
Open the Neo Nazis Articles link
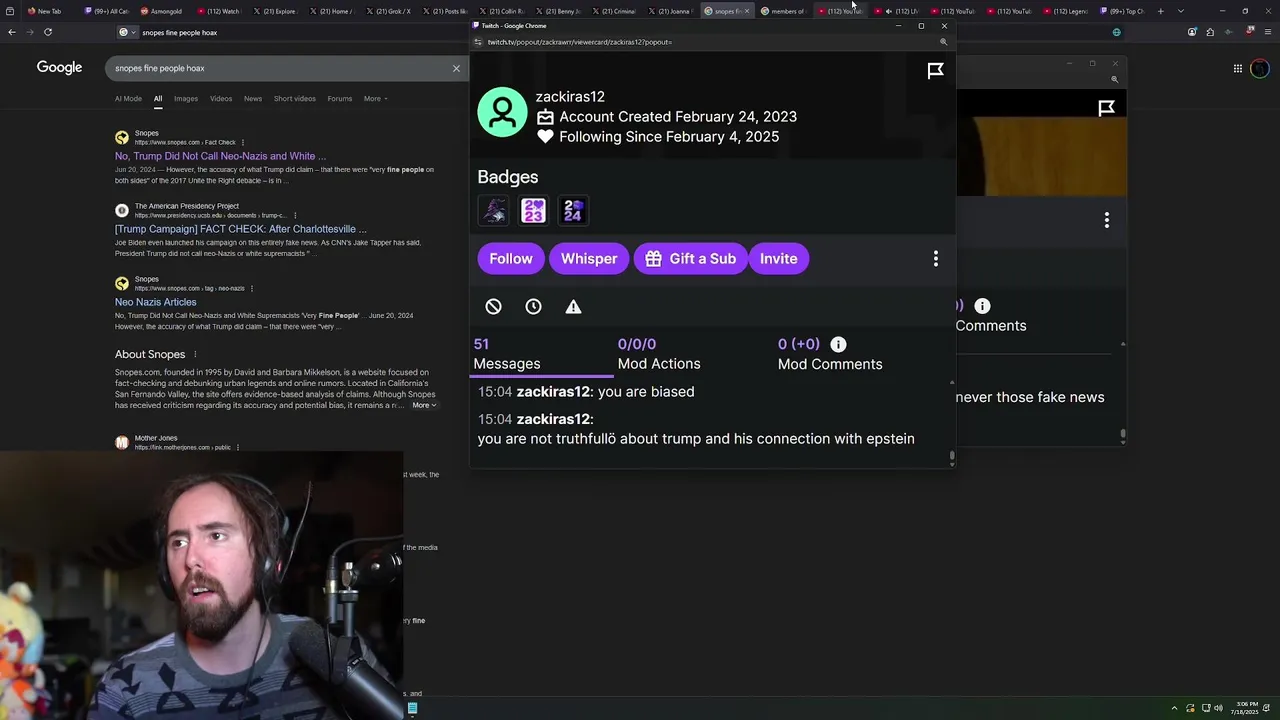tap(155, 302)
